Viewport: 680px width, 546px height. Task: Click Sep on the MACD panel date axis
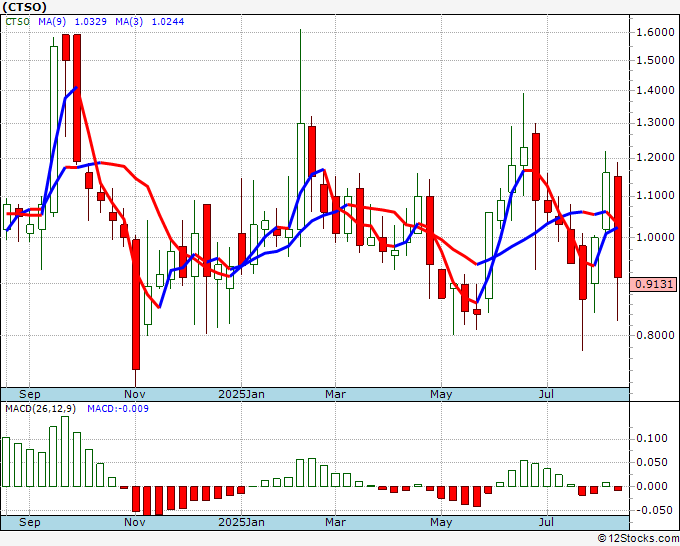tap(29, 522)
